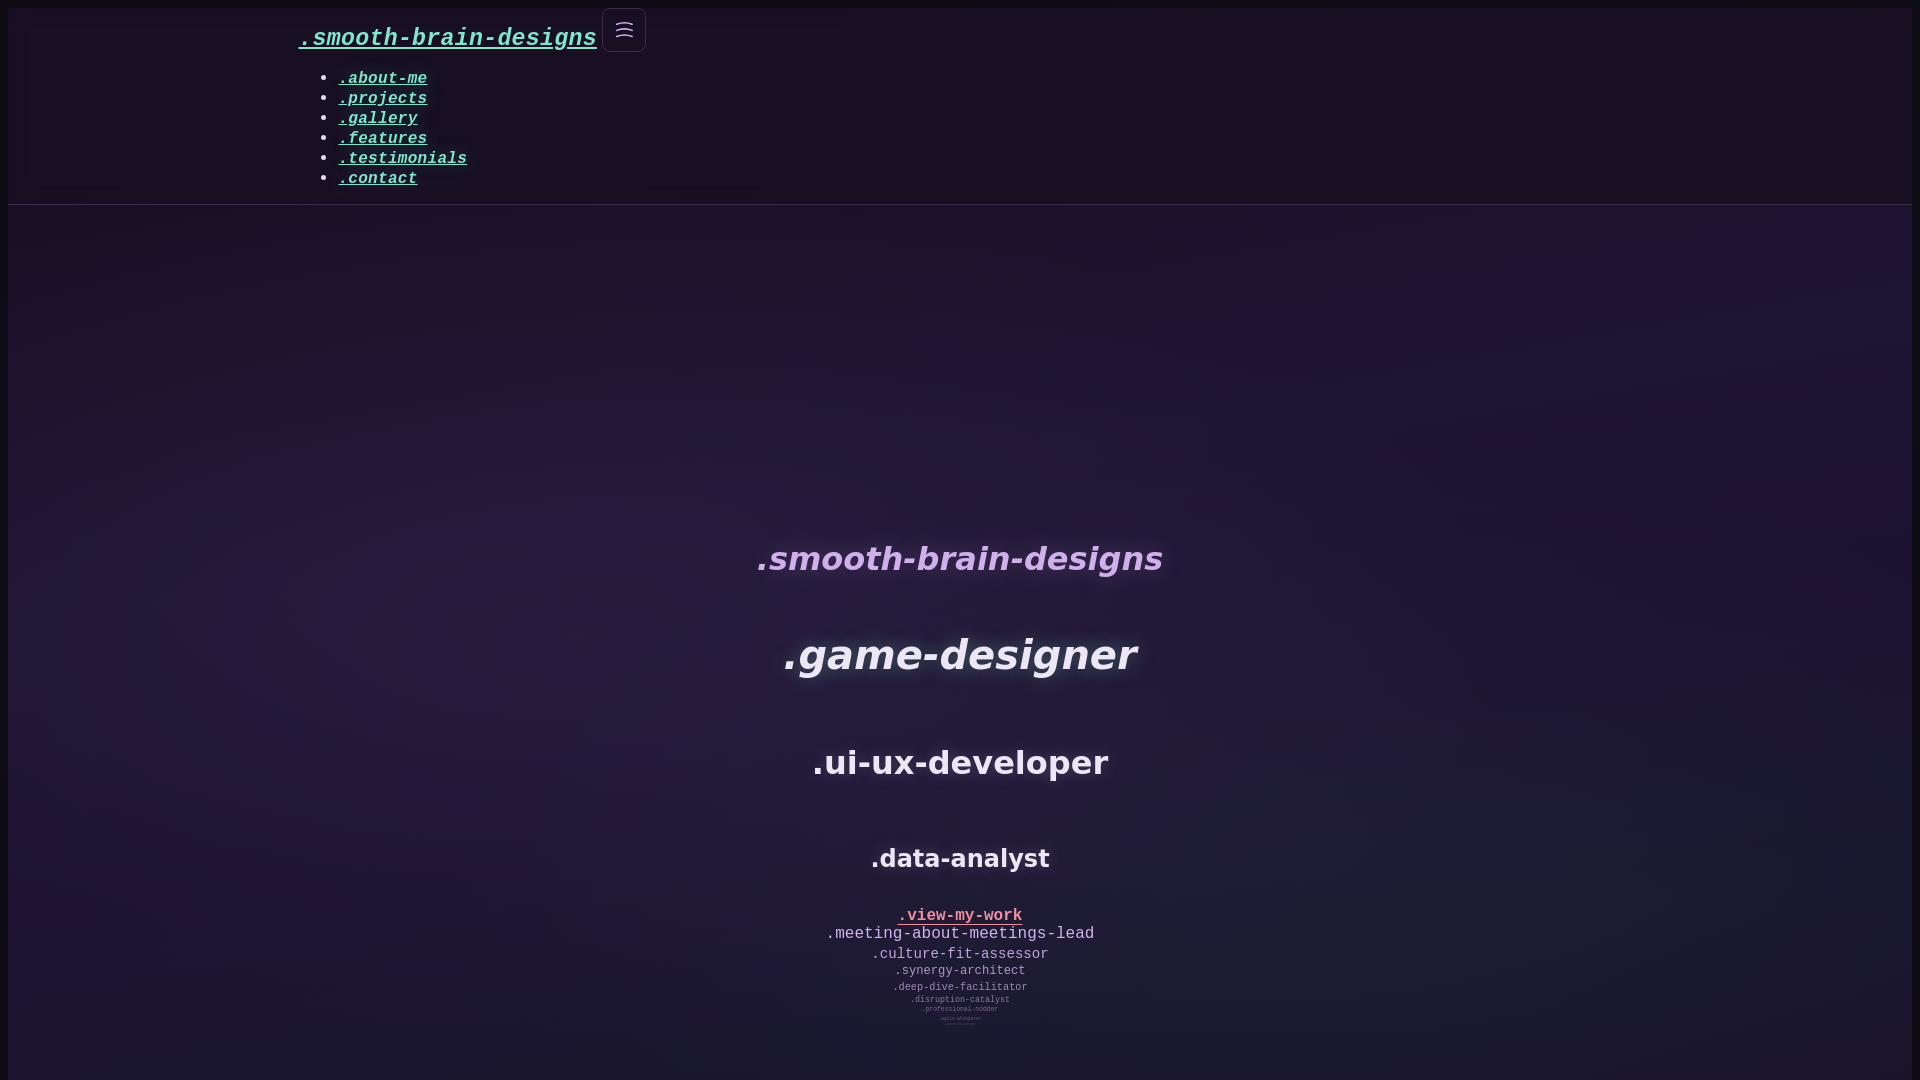Image resolution: width=1920 pixels, height=1080 pixels.
Task: Click the .view-my-work link
Action: coord(960,915)
